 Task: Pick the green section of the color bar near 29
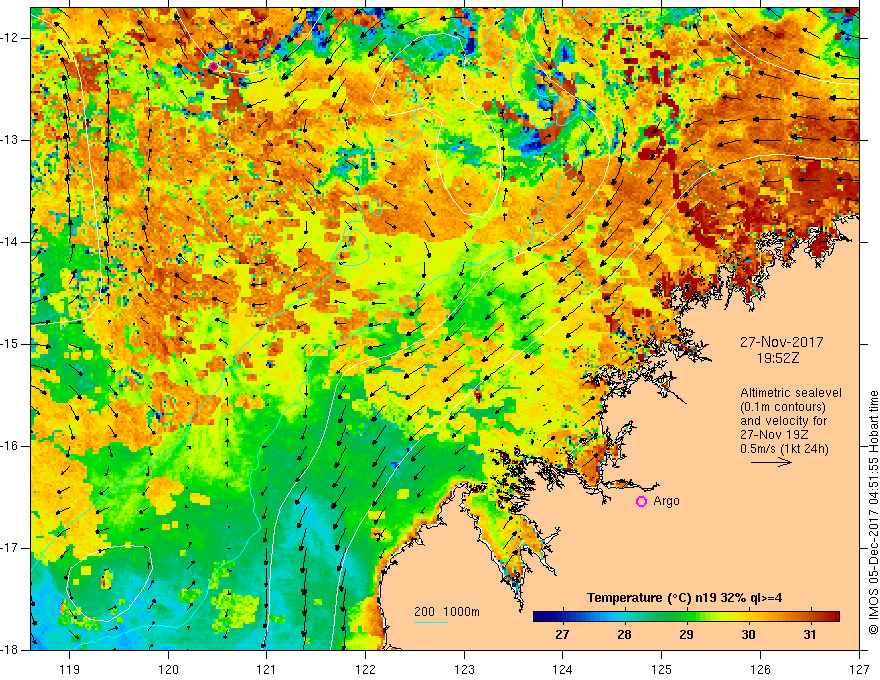click(686, 617)
